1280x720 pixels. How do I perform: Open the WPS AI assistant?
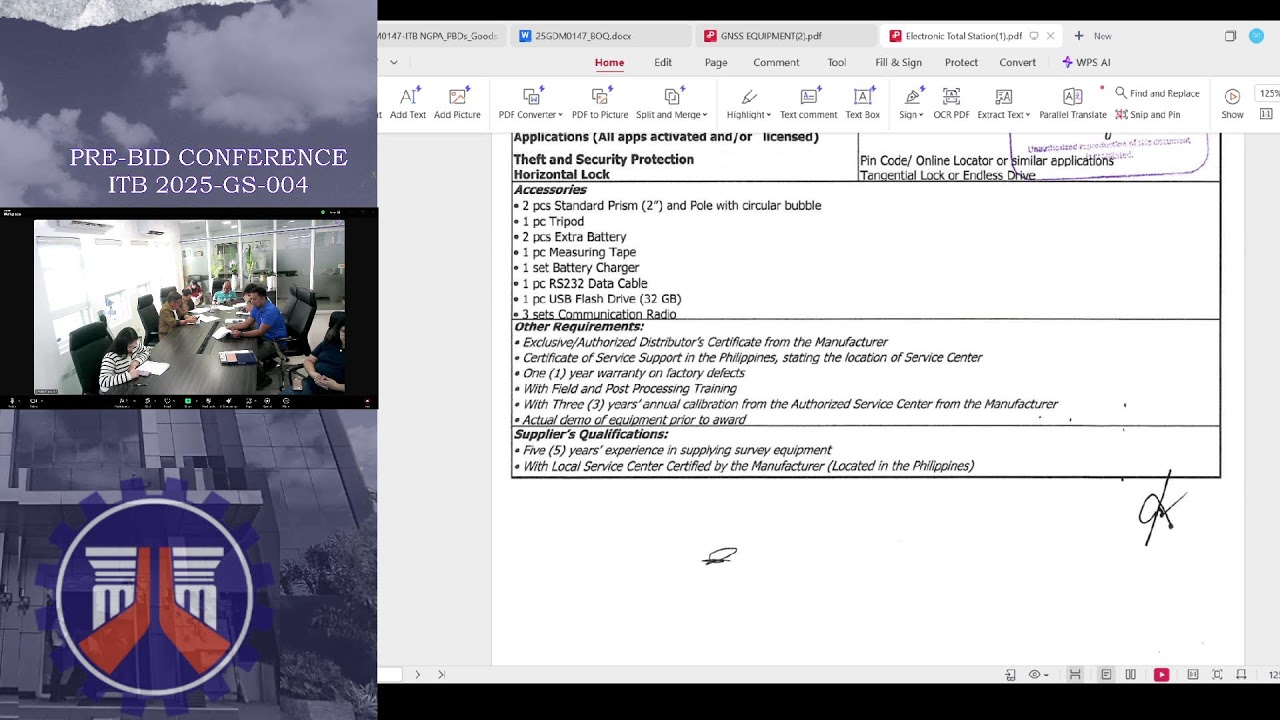pos(1086,62)
